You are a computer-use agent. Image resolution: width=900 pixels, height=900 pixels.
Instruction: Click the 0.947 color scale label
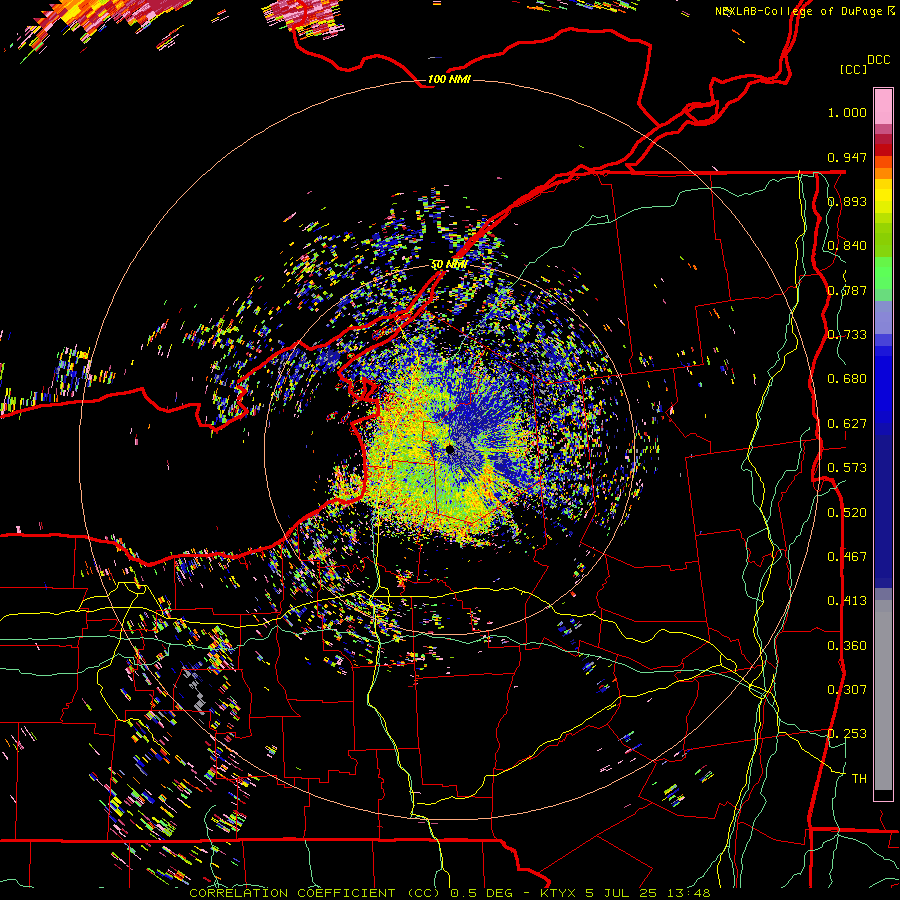click(847, 157)
